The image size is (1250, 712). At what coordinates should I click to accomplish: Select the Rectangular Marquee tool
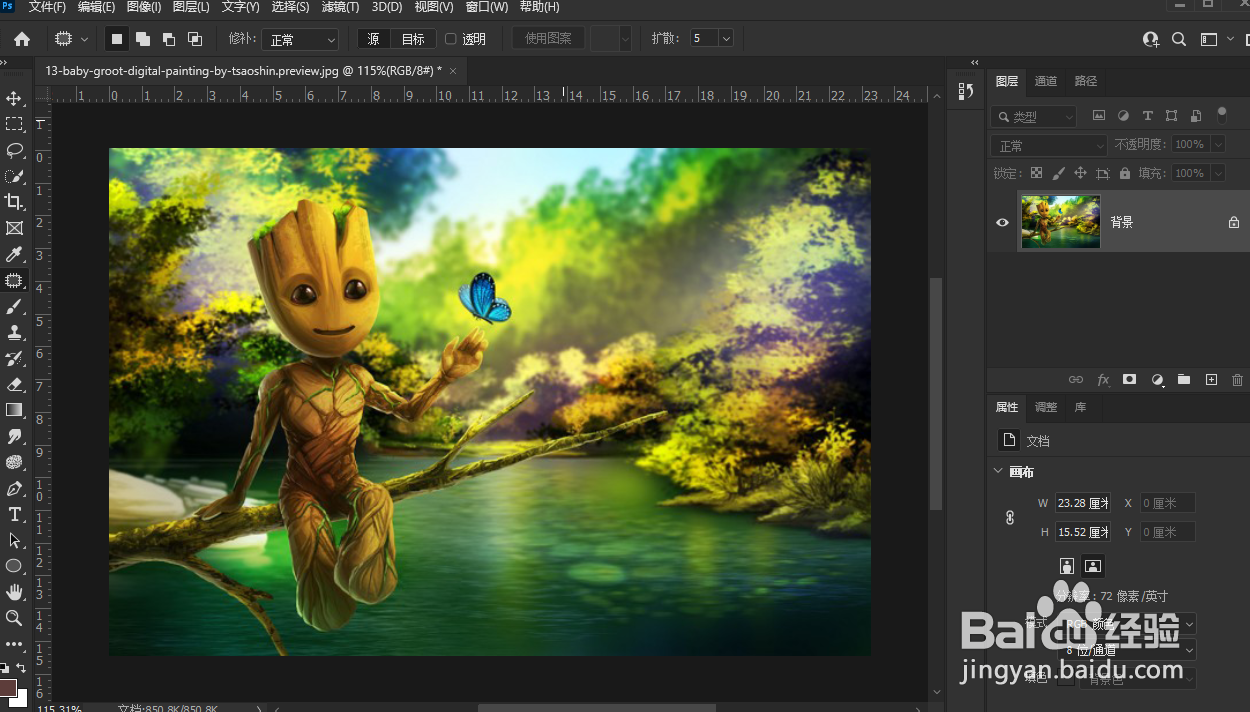tap(14, 124)
